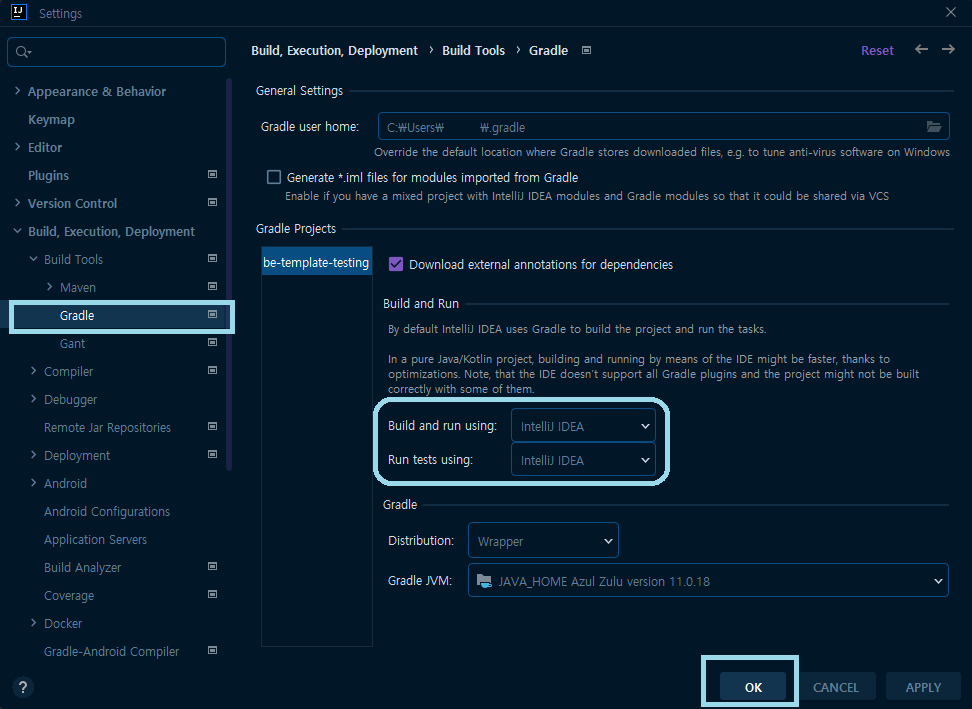
Task: Expand Appearance & Behavior section
Action: [17, 90]
